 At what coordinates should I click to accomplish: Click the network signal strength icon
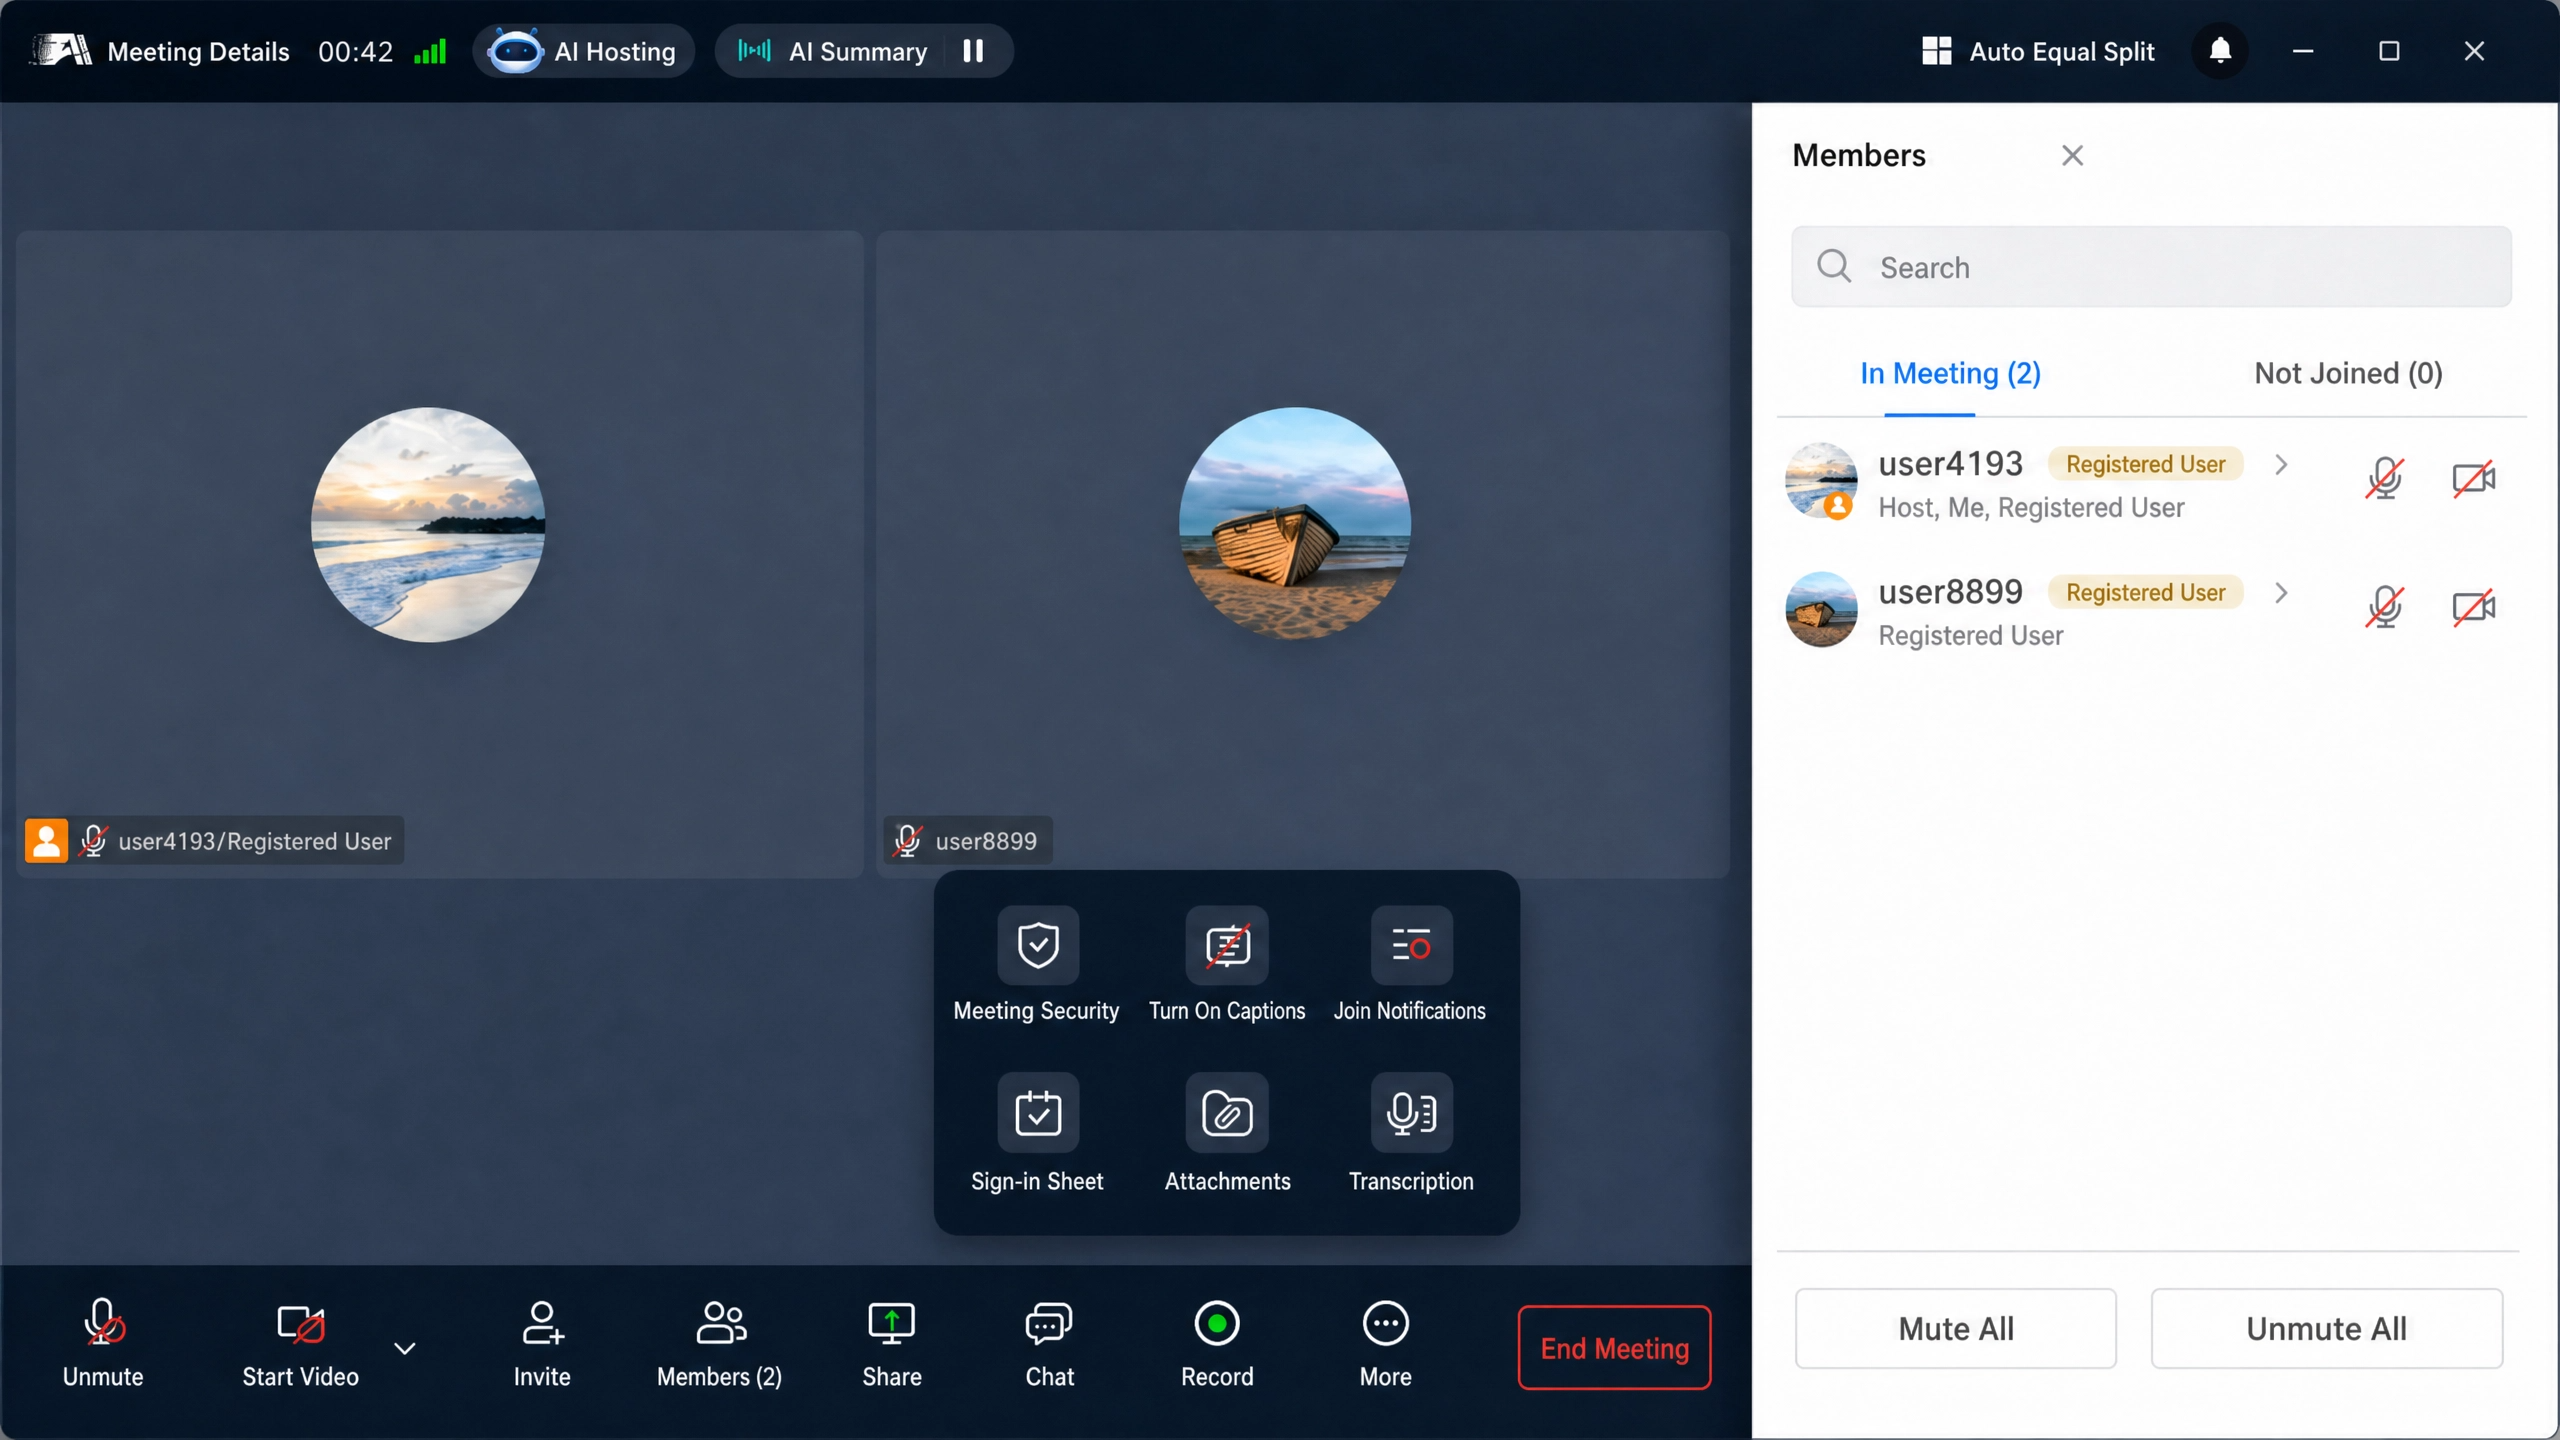430,52
